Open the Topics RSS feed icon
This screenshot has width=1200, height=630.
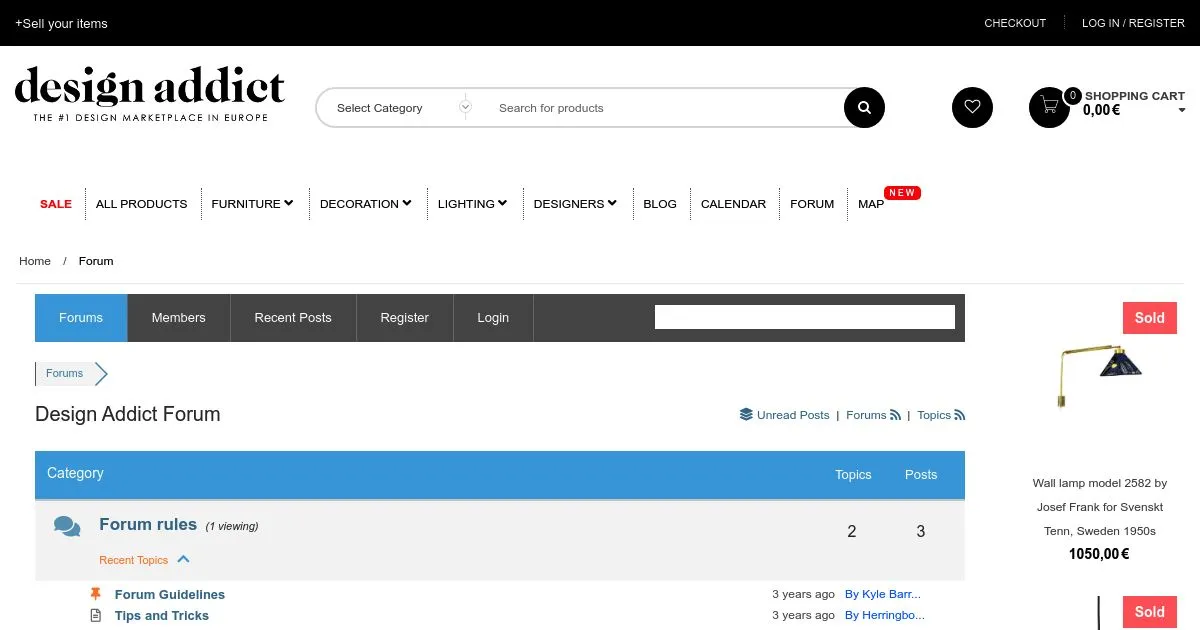[960, 415]
